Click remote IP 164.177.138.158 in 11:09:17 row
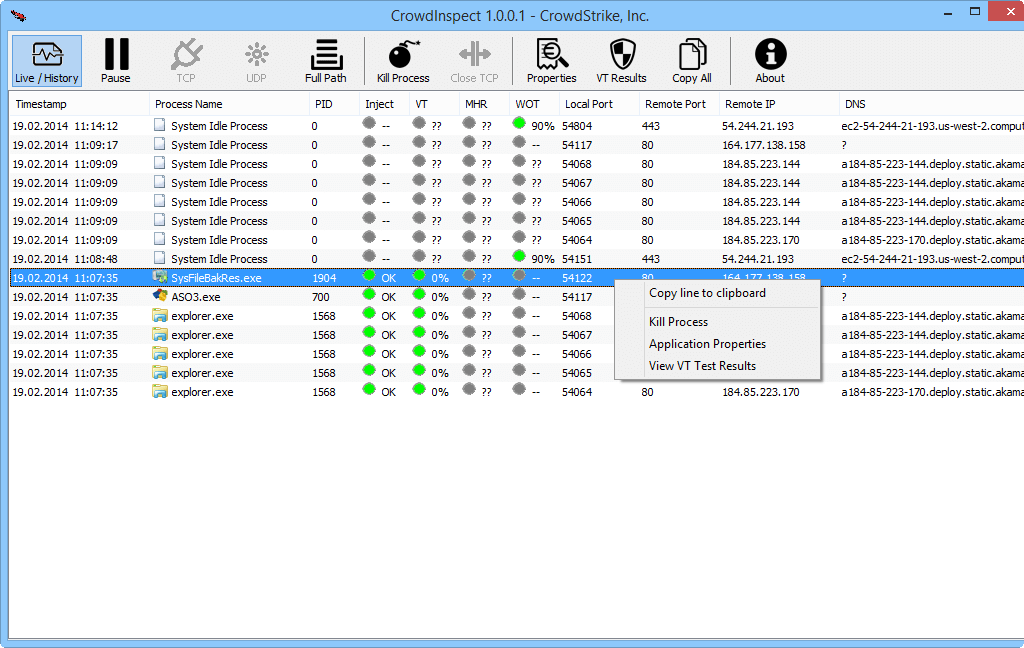This screenshot has width=1024, height=648. pos(763,145)
